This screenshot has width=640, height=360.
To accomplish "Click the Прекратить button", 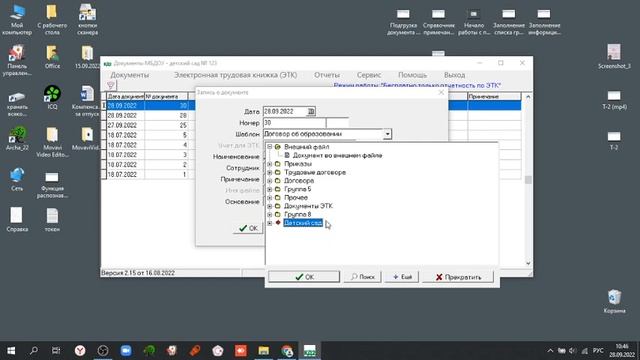I will (x=458, y=277).
